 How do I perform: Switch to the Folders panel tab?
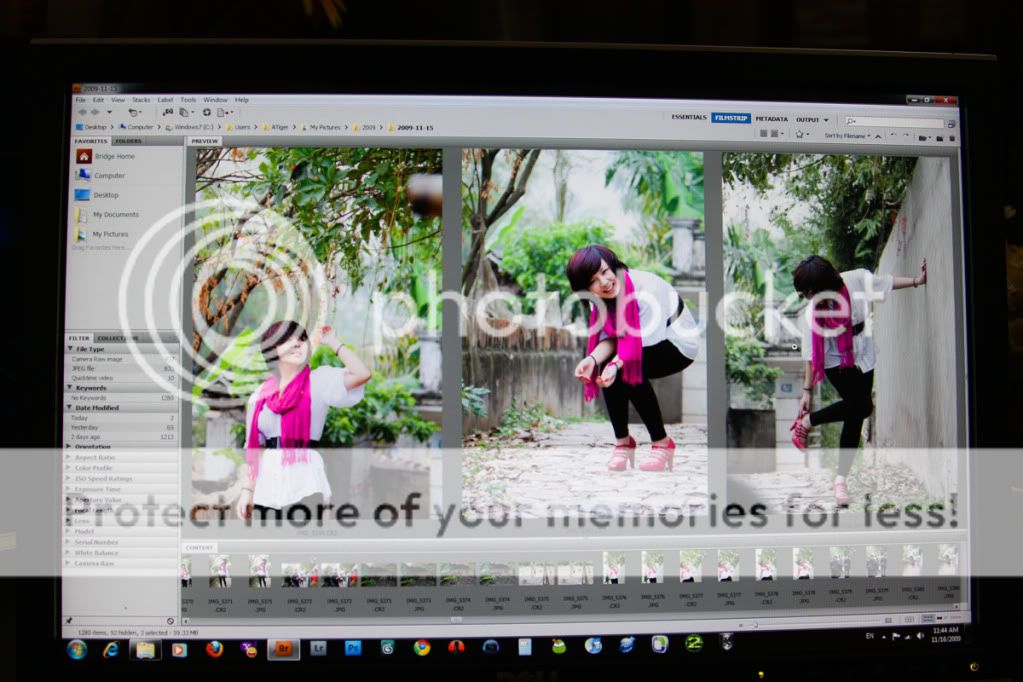pos(128,141)
